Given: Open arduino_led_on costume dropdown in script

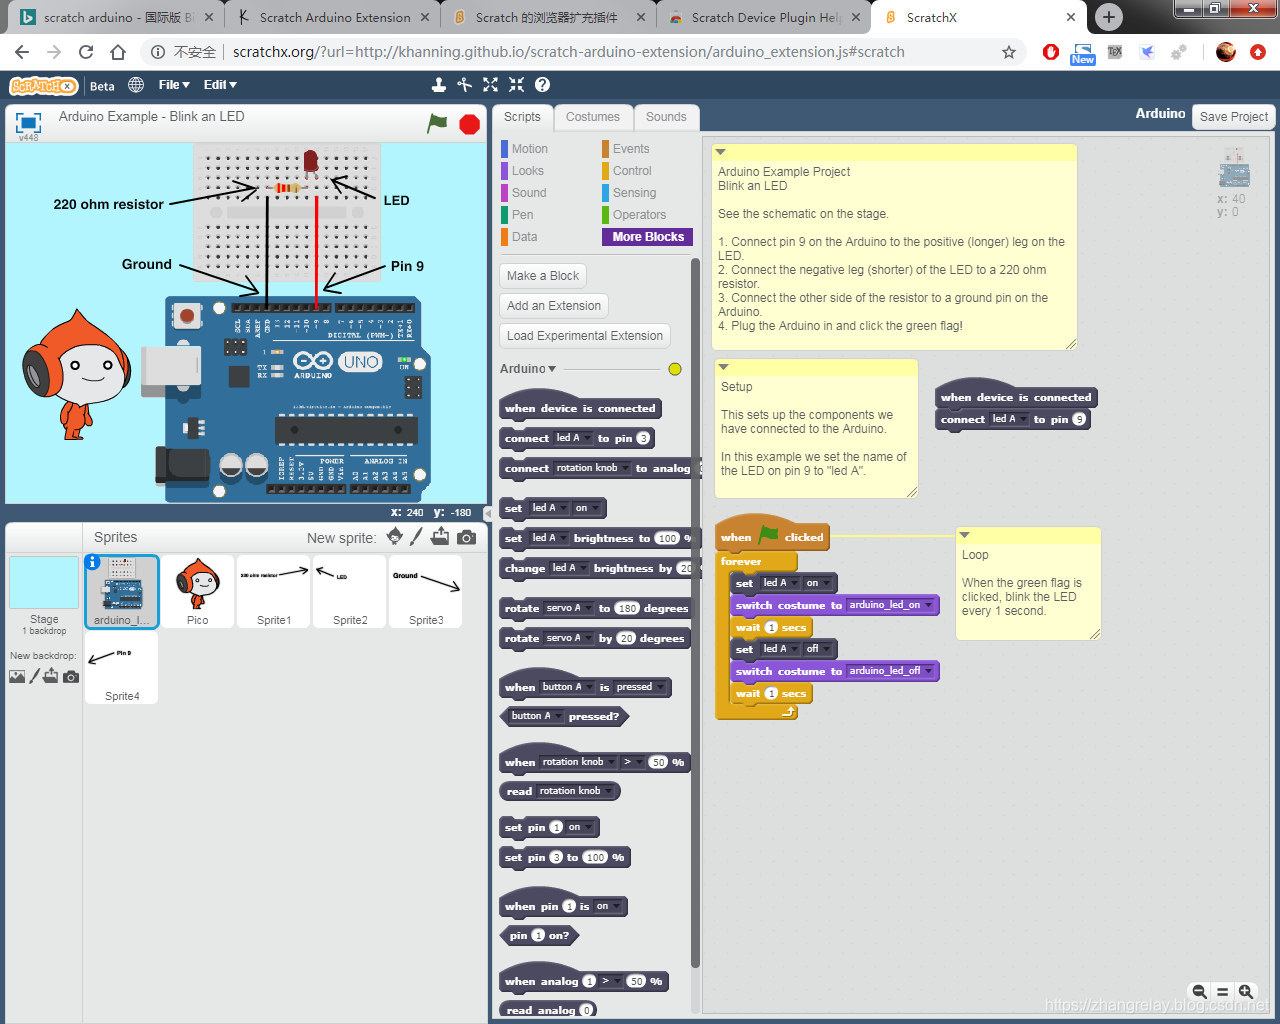Looking at the screenshot, I should tap(890, 605).
